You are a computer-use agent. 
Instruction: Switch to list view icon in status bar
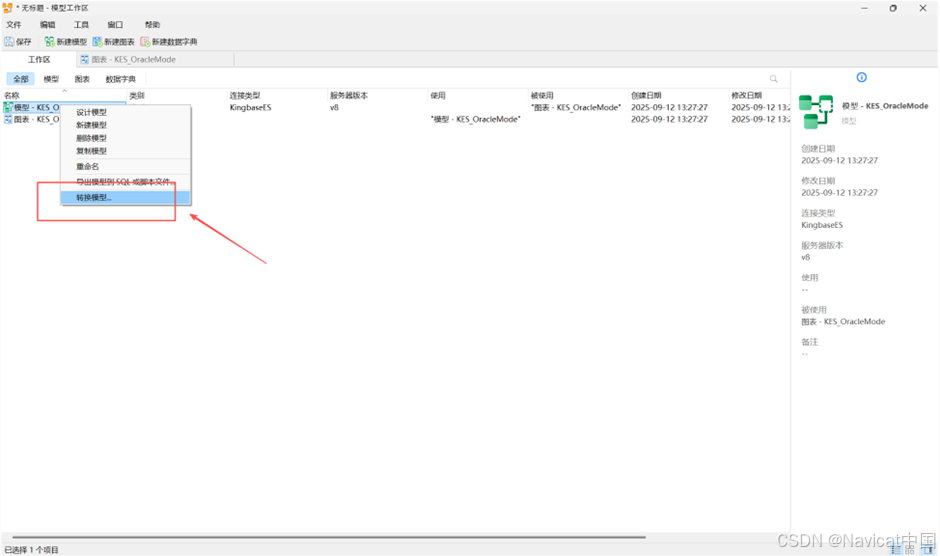coord(896,549)
